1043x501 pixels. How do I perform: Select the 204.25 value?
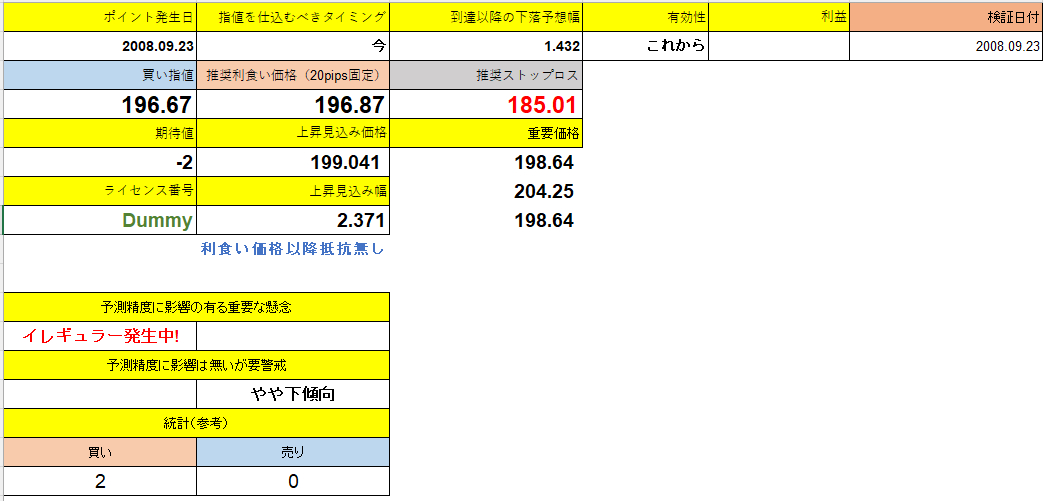(x=543, y=192)
